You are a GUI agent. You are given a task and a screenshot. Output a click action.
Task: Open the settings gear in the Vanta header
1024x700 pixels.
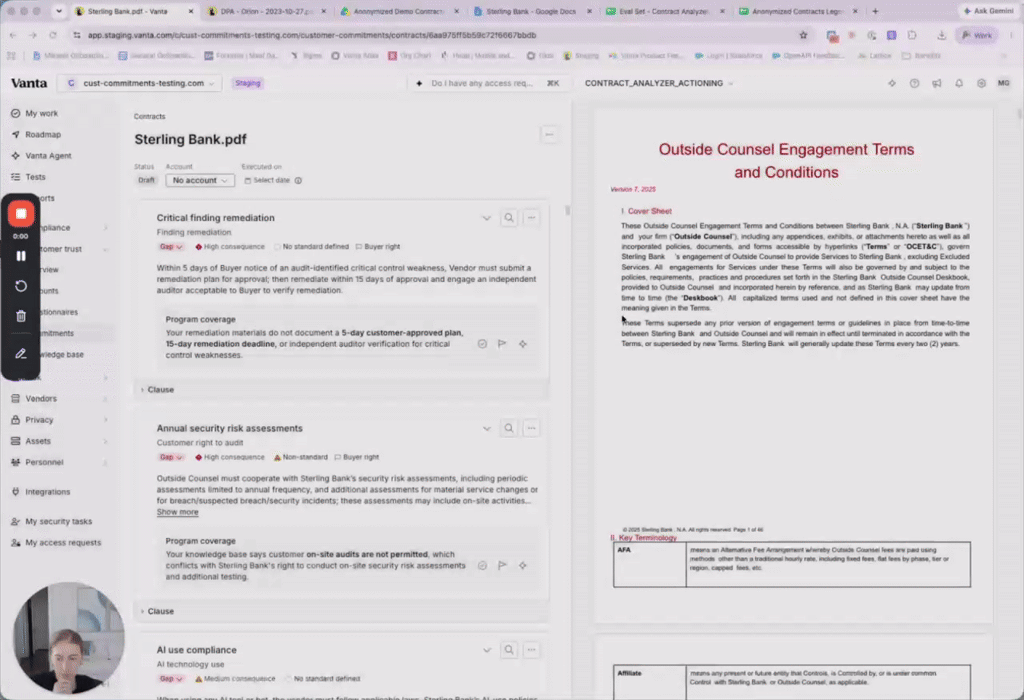point(981,84)
